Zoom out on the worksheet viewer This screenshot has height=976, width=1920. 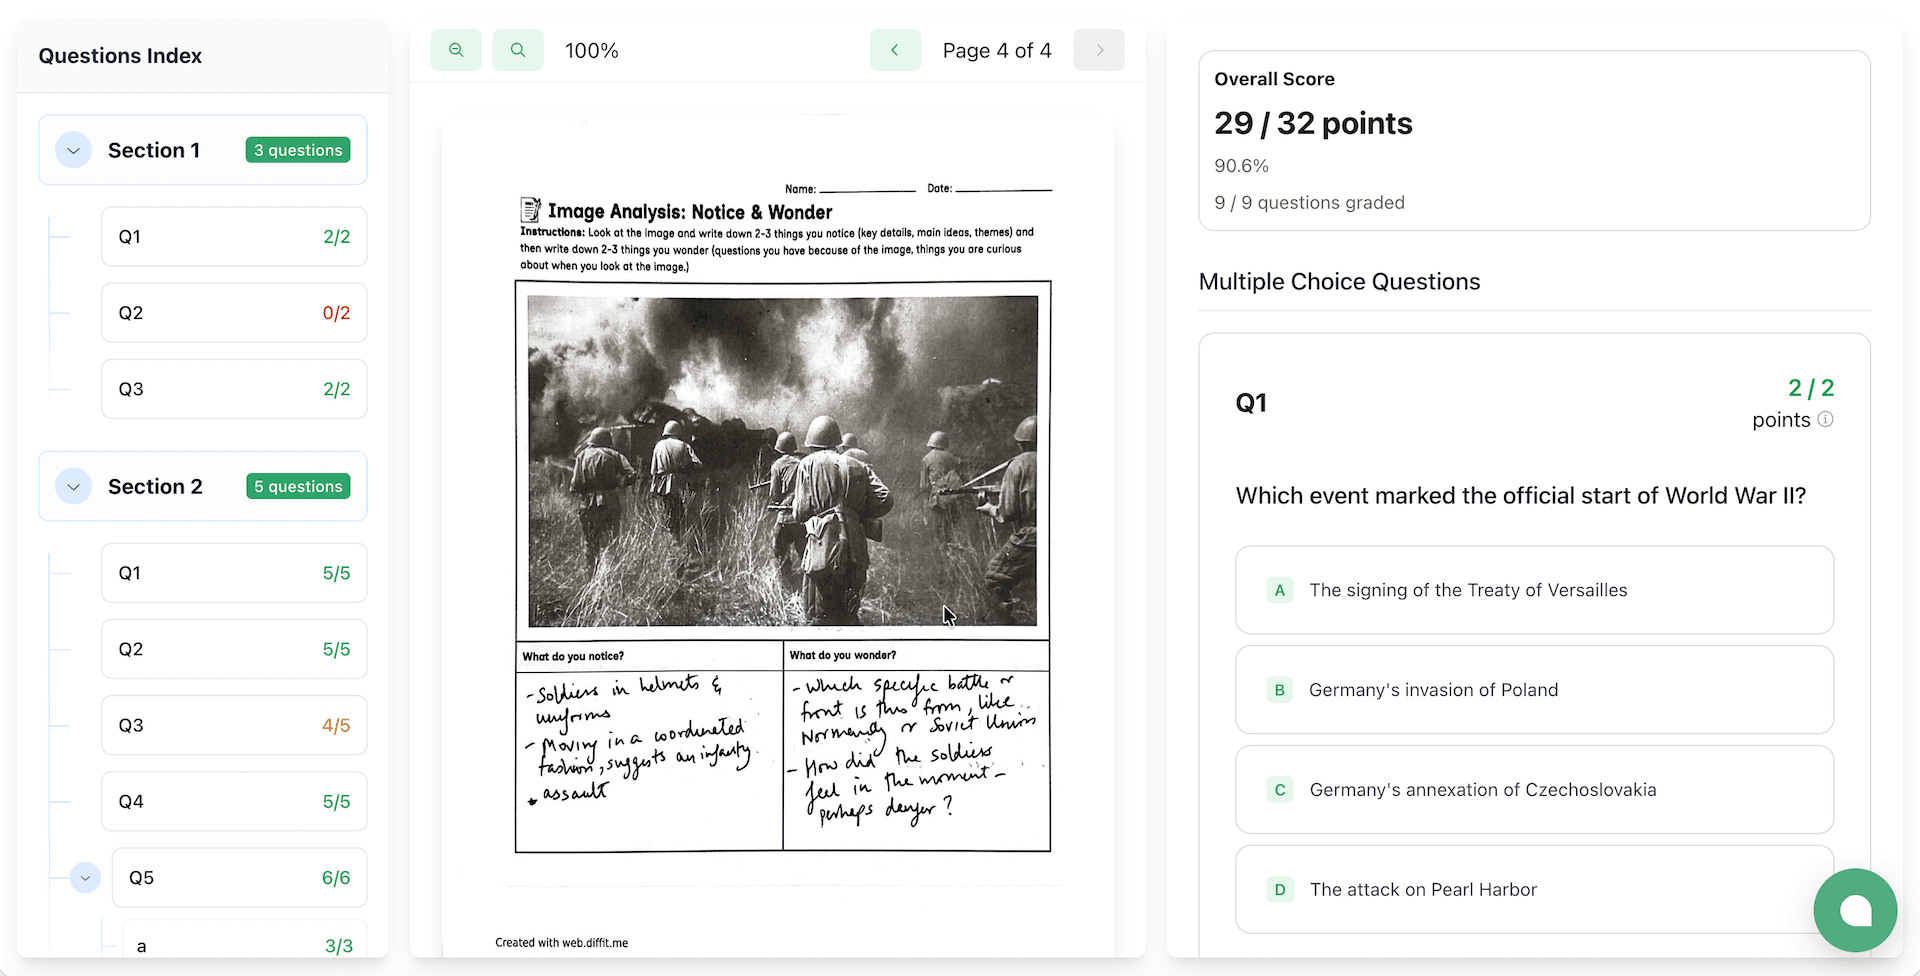tap(456, 49)
